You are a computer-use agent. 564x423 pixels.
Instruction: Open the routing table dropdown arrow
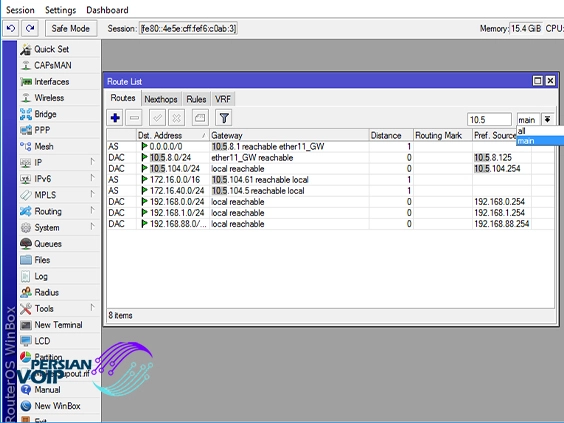point(547,119)
